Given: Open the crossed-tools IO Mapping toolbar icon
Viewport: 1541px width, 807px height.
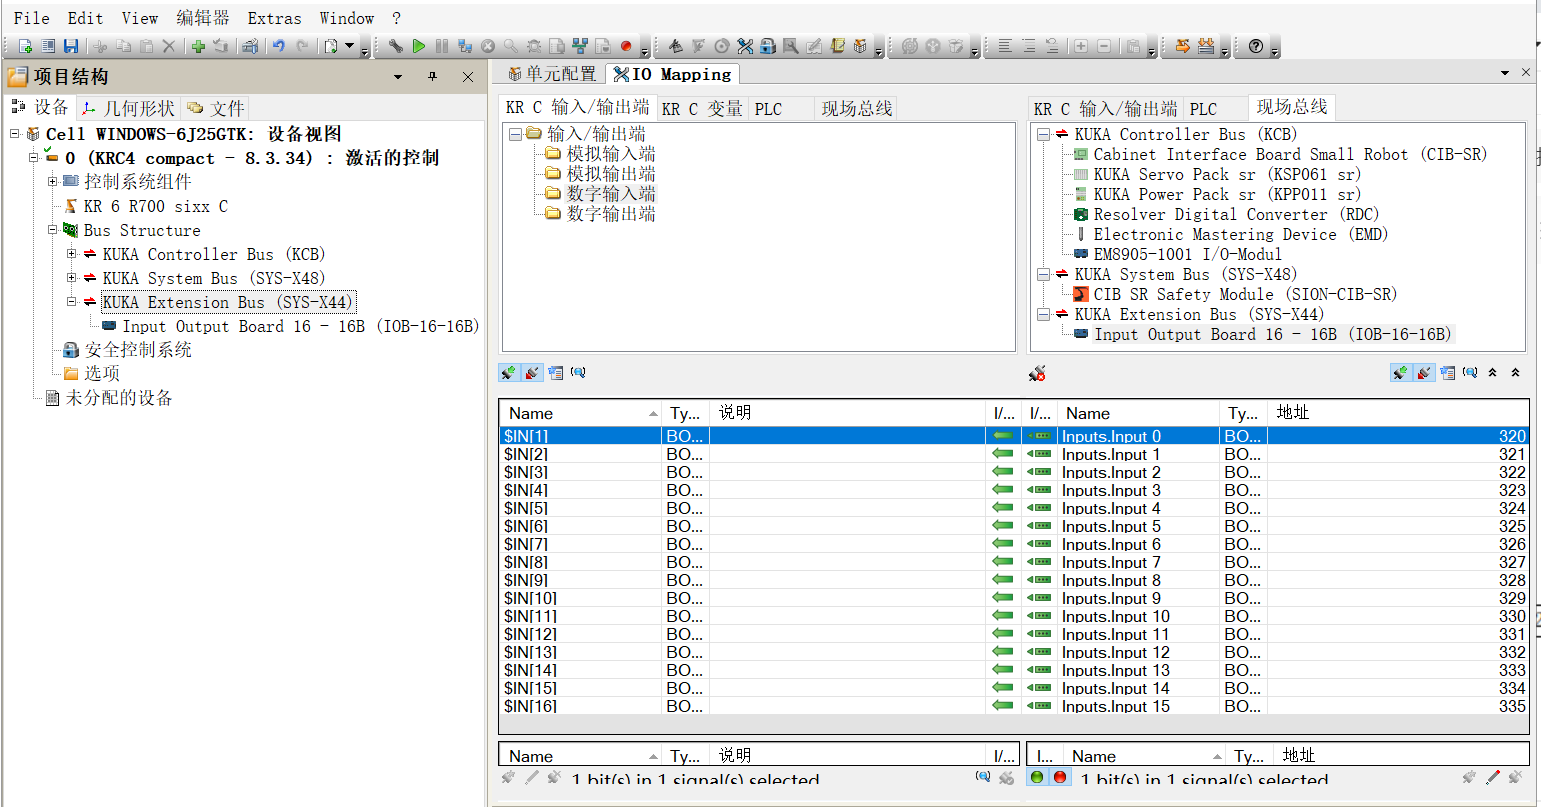Looking at the screenshot, I should click(745, 46).
